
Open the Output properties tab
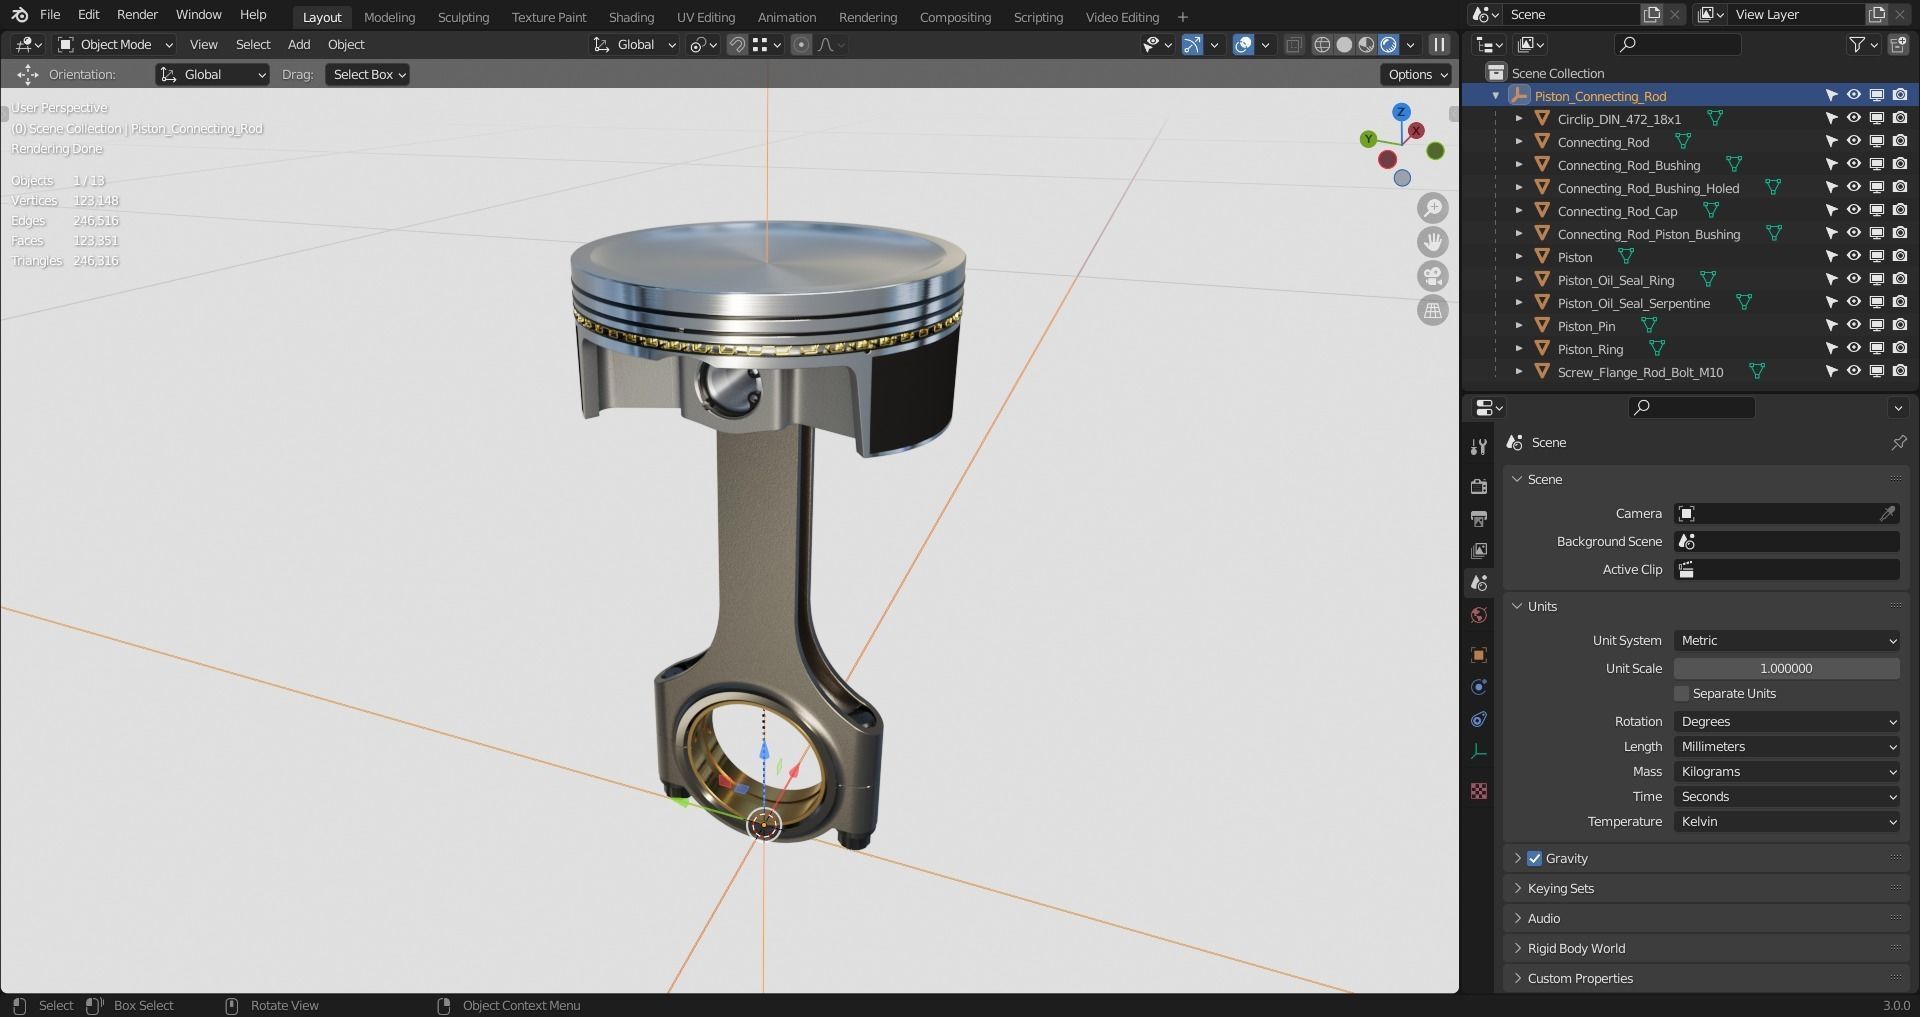1479,518
